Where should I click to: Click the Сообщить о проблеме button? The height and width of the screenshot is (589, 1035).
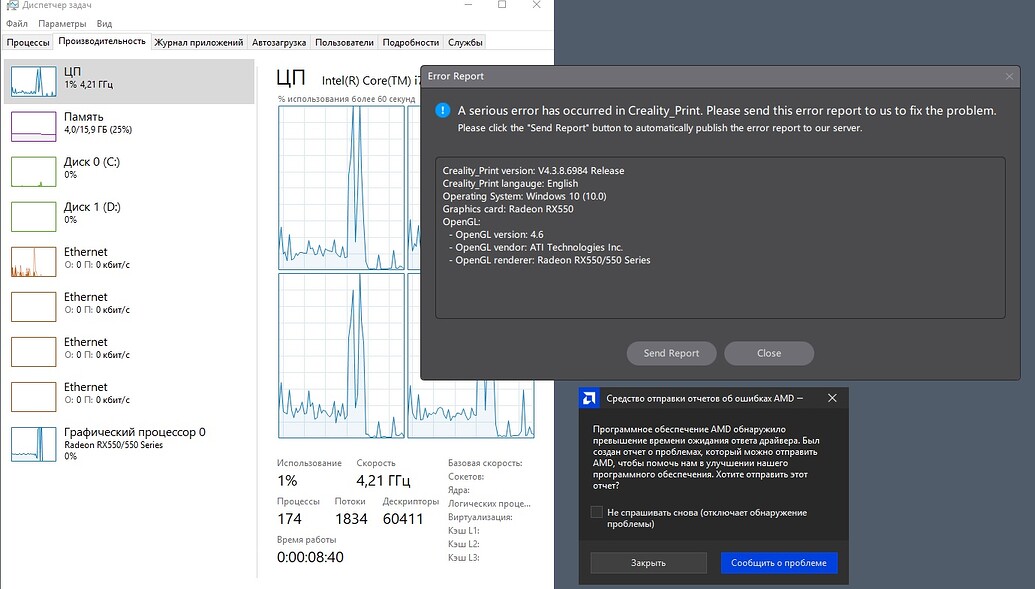[x=779, y=562]
